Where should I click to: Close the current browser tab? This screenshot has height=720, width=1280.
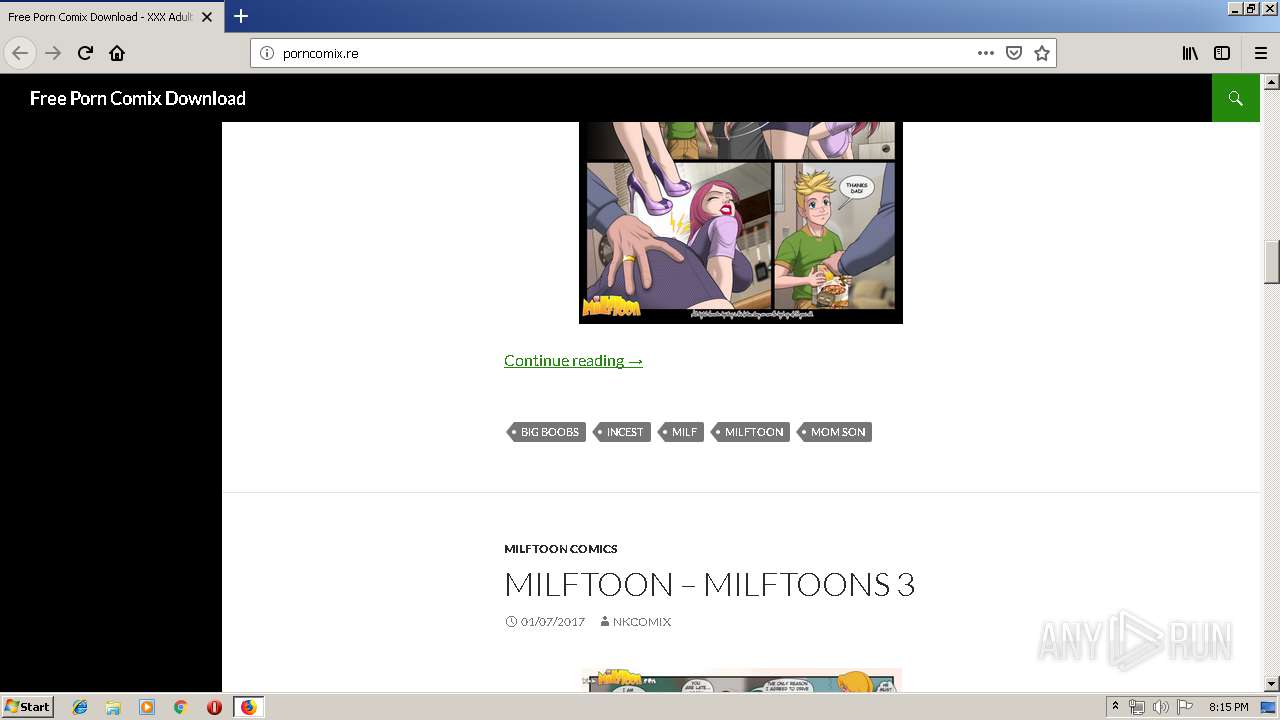pos(208,17)
